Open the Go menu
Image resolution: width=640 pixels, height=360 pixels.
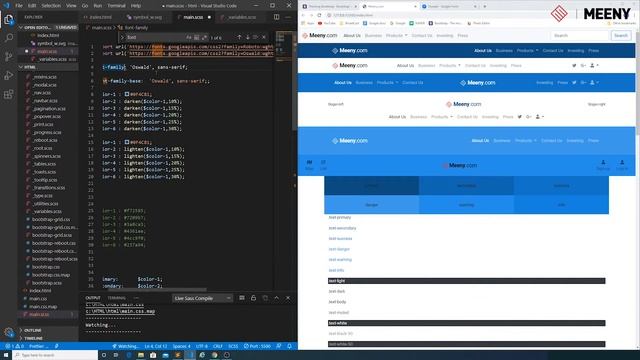[x=85, y=6]
